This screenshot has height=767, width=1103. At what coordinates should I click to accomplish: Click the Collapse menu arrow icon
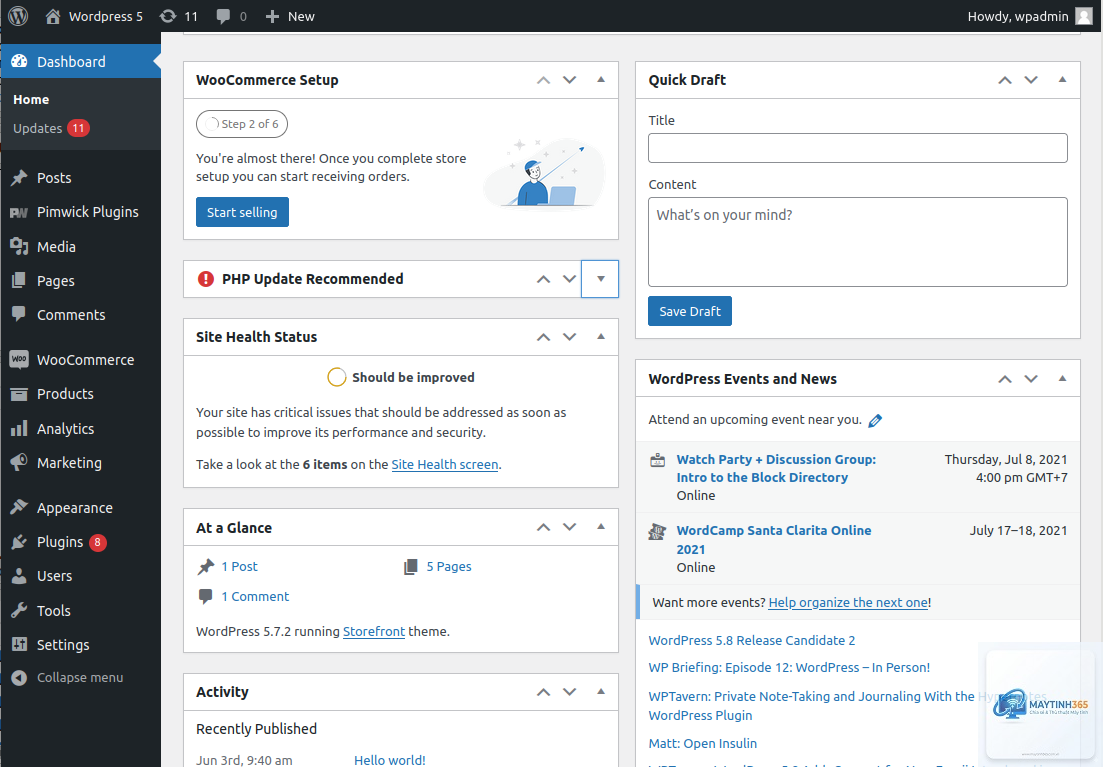click(19, 678)
